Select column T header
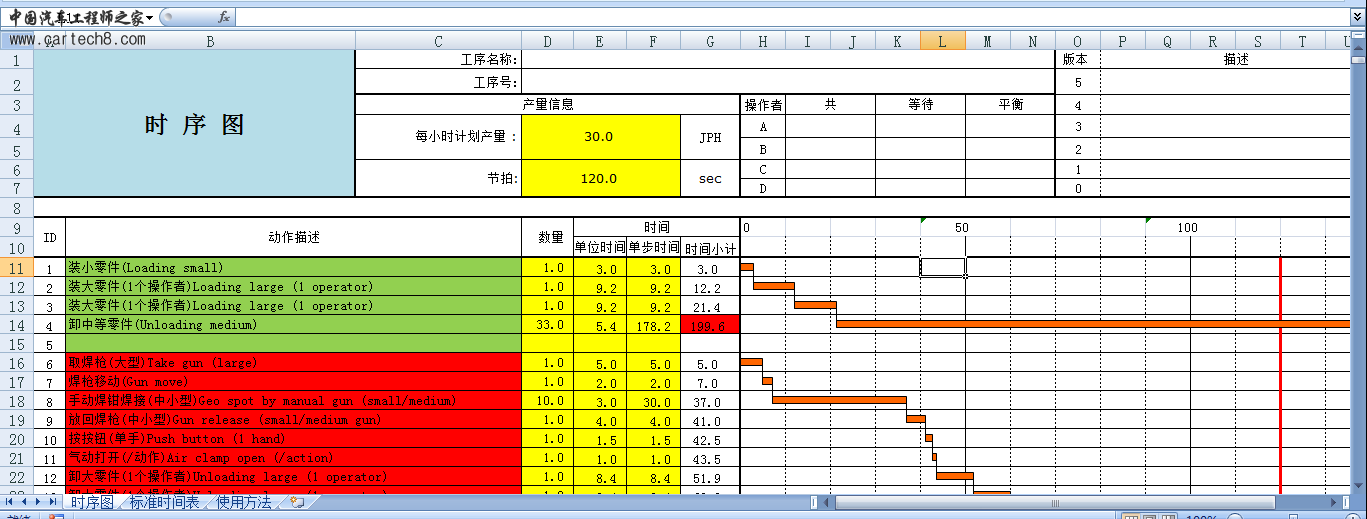 tap(1302, 41)
